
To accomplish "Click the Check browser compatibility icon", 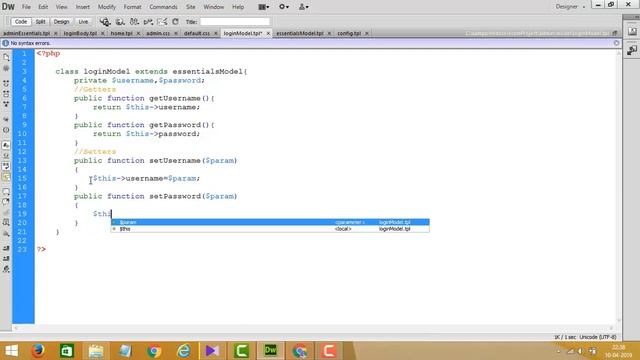I will 162,22.
